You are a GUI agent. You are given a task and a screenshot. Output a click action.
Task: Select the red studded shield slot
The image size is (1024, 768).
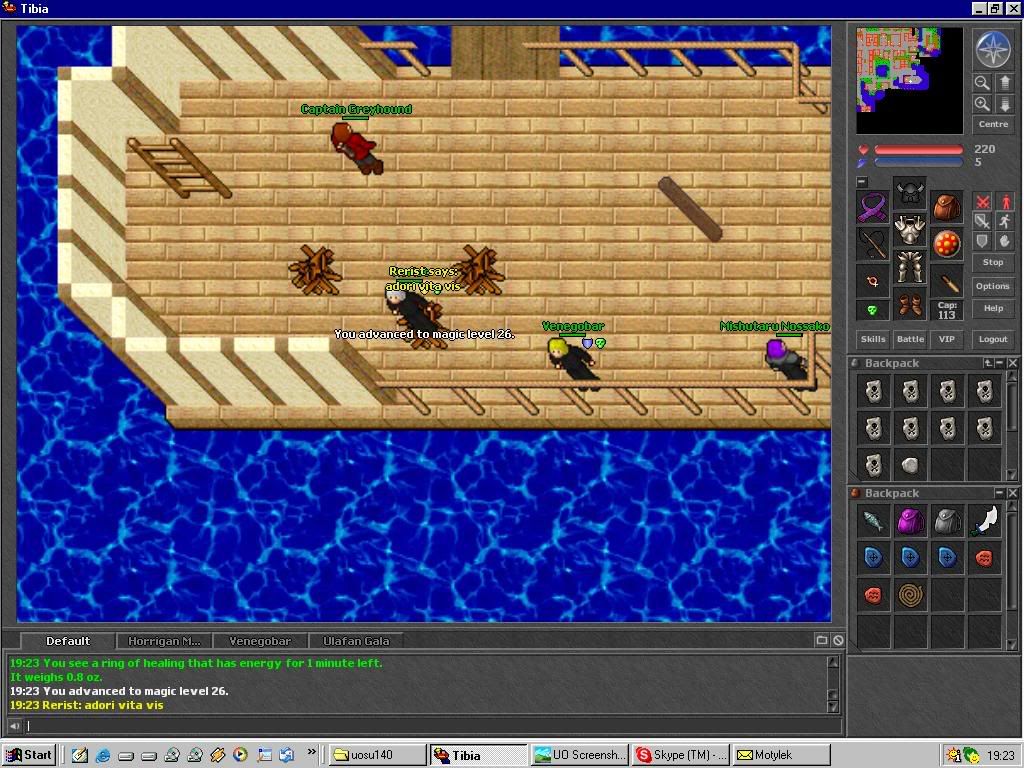[947, 244]
